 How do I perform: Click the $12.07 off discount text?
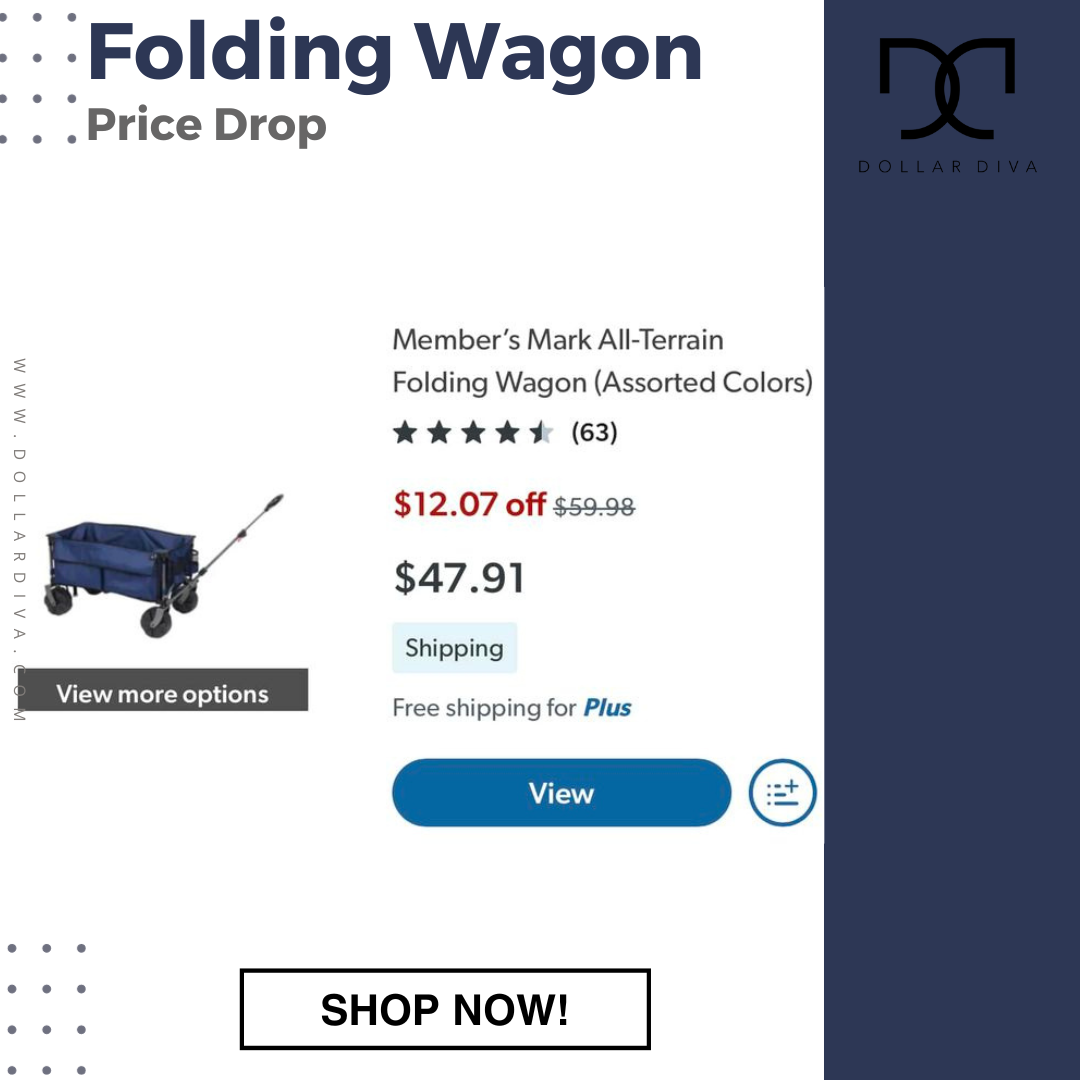click(470, 504)
